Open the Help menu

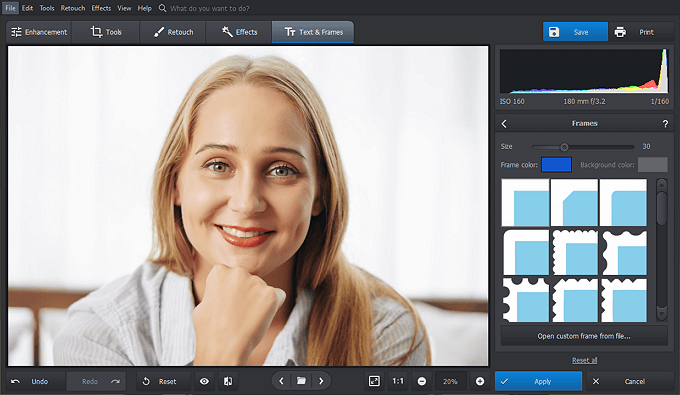tap(144, 8)
